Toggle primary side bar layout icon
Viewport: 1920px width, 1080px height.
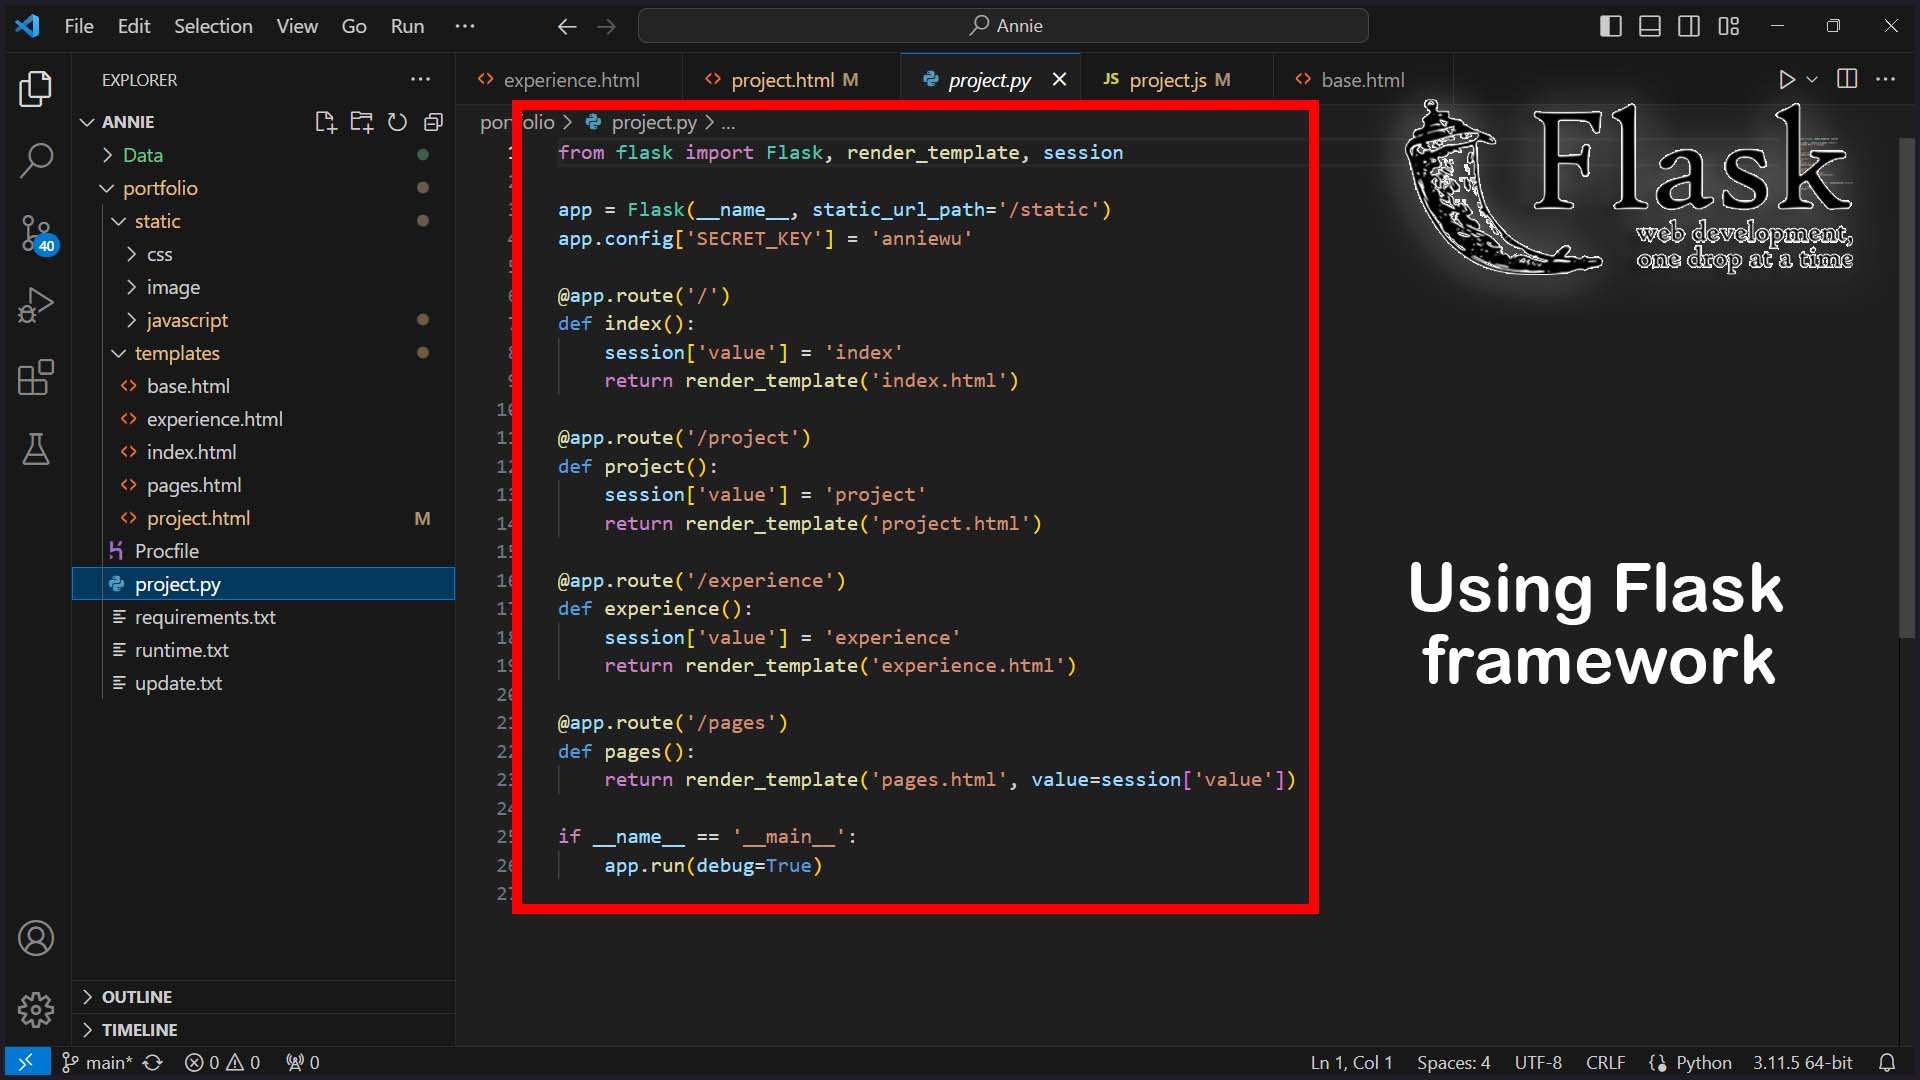point(1610,26)
